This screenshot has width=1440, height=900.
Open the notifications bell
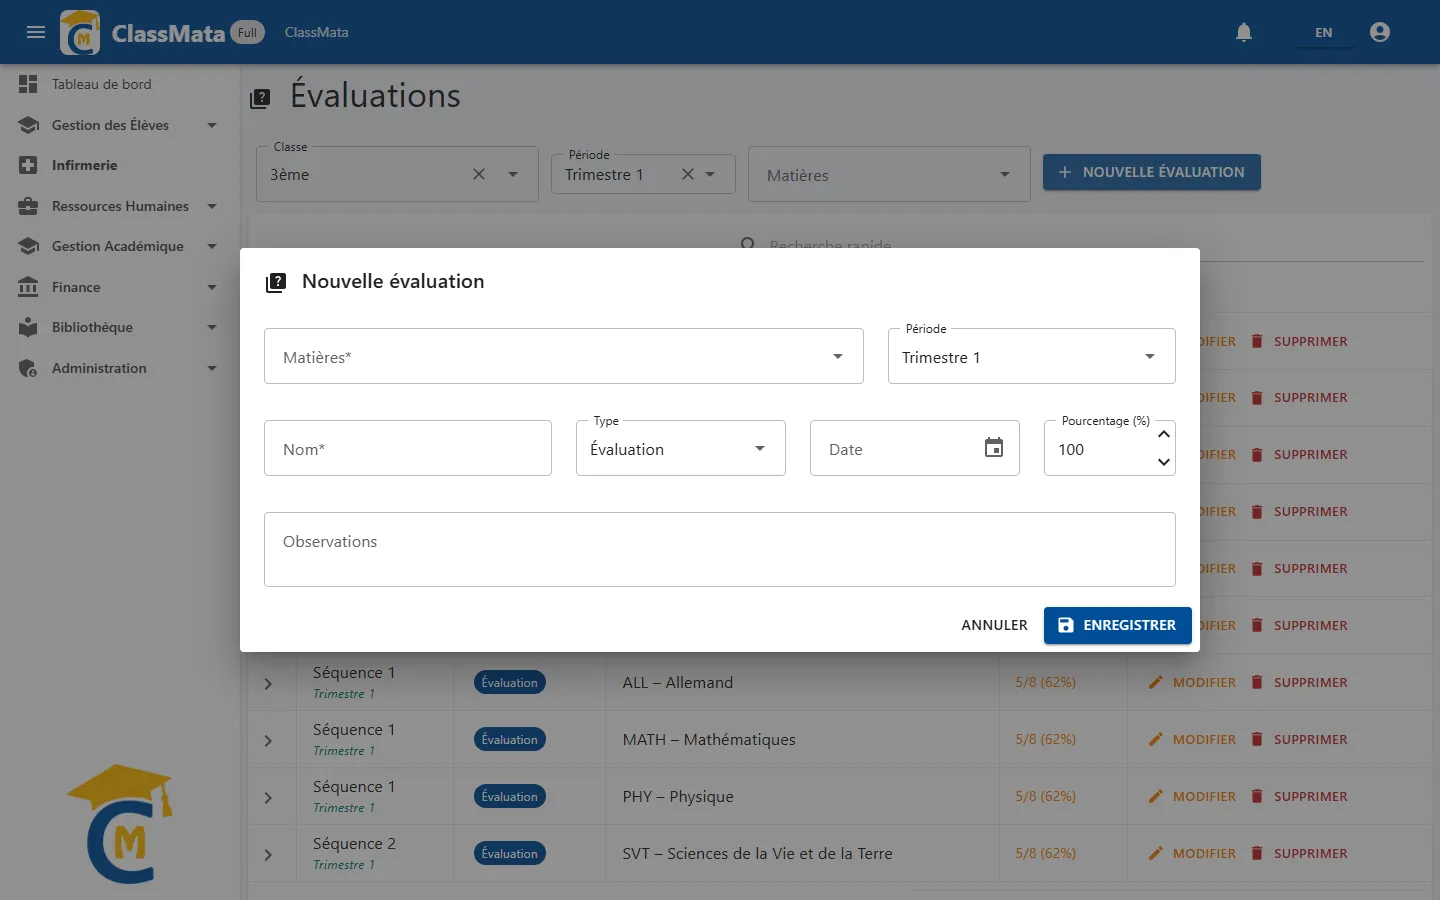point(1244,32)
